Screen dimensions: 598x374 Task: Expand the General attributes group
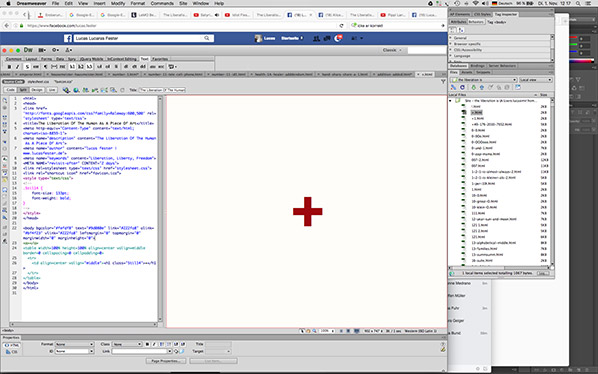(x=450, y=38)
